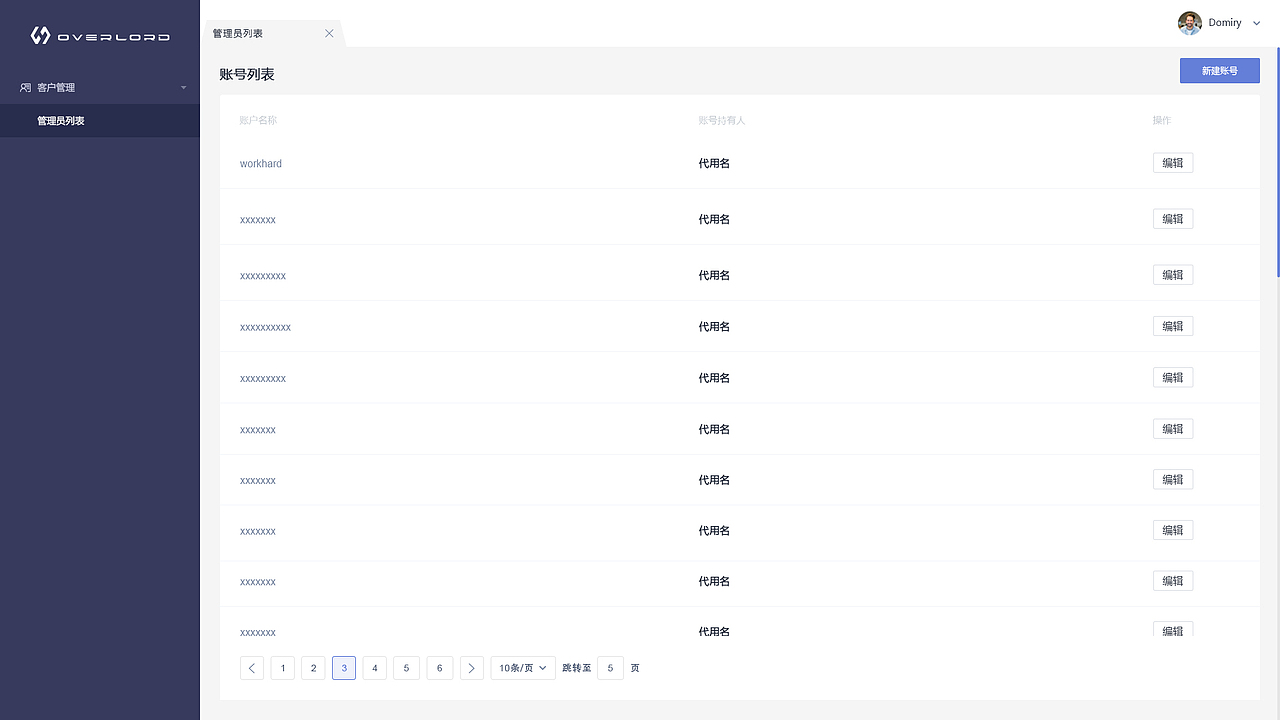
Task: Go to page 6
Action: (x=440, y=668)
